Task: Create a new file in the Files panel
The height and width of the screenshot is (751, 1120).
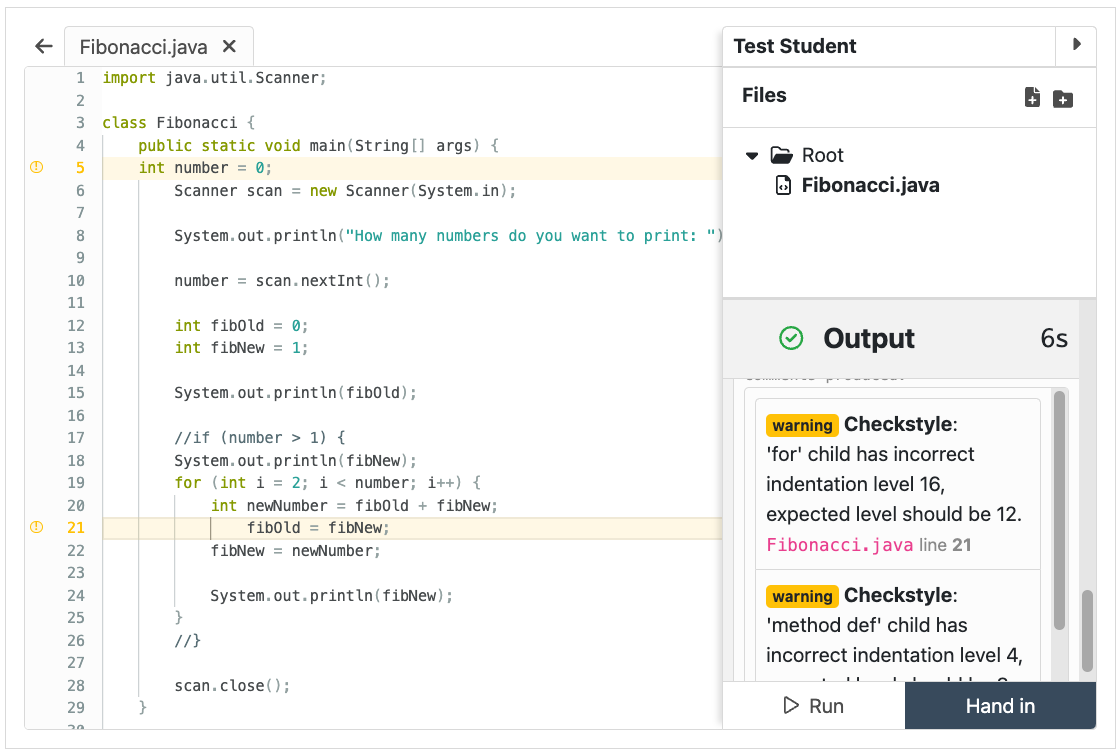Action: click(1031, 97)
